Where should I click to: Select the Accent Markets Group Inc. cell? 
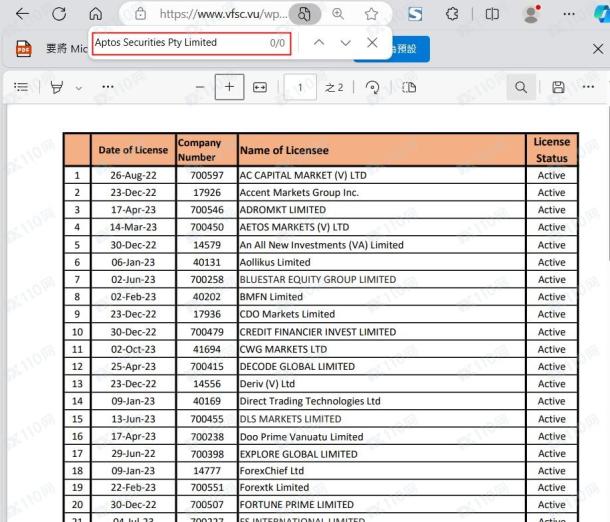[382, 193]
